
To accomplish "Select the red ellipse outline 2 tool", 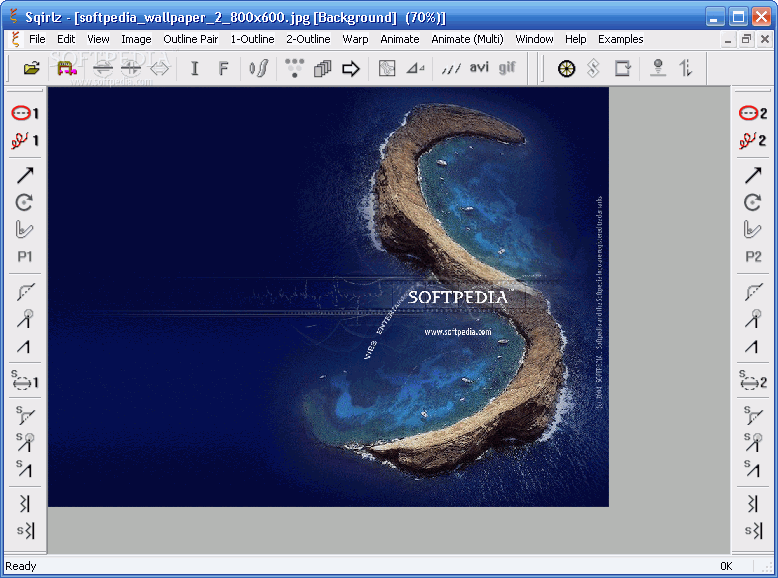I will [x=753, y=113].
